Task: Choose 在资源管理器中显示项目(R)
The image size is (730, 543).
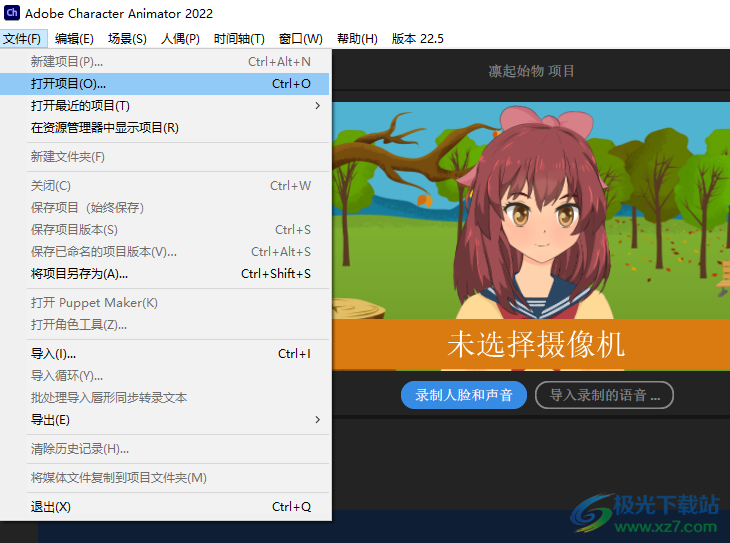Action: (164, 128)
